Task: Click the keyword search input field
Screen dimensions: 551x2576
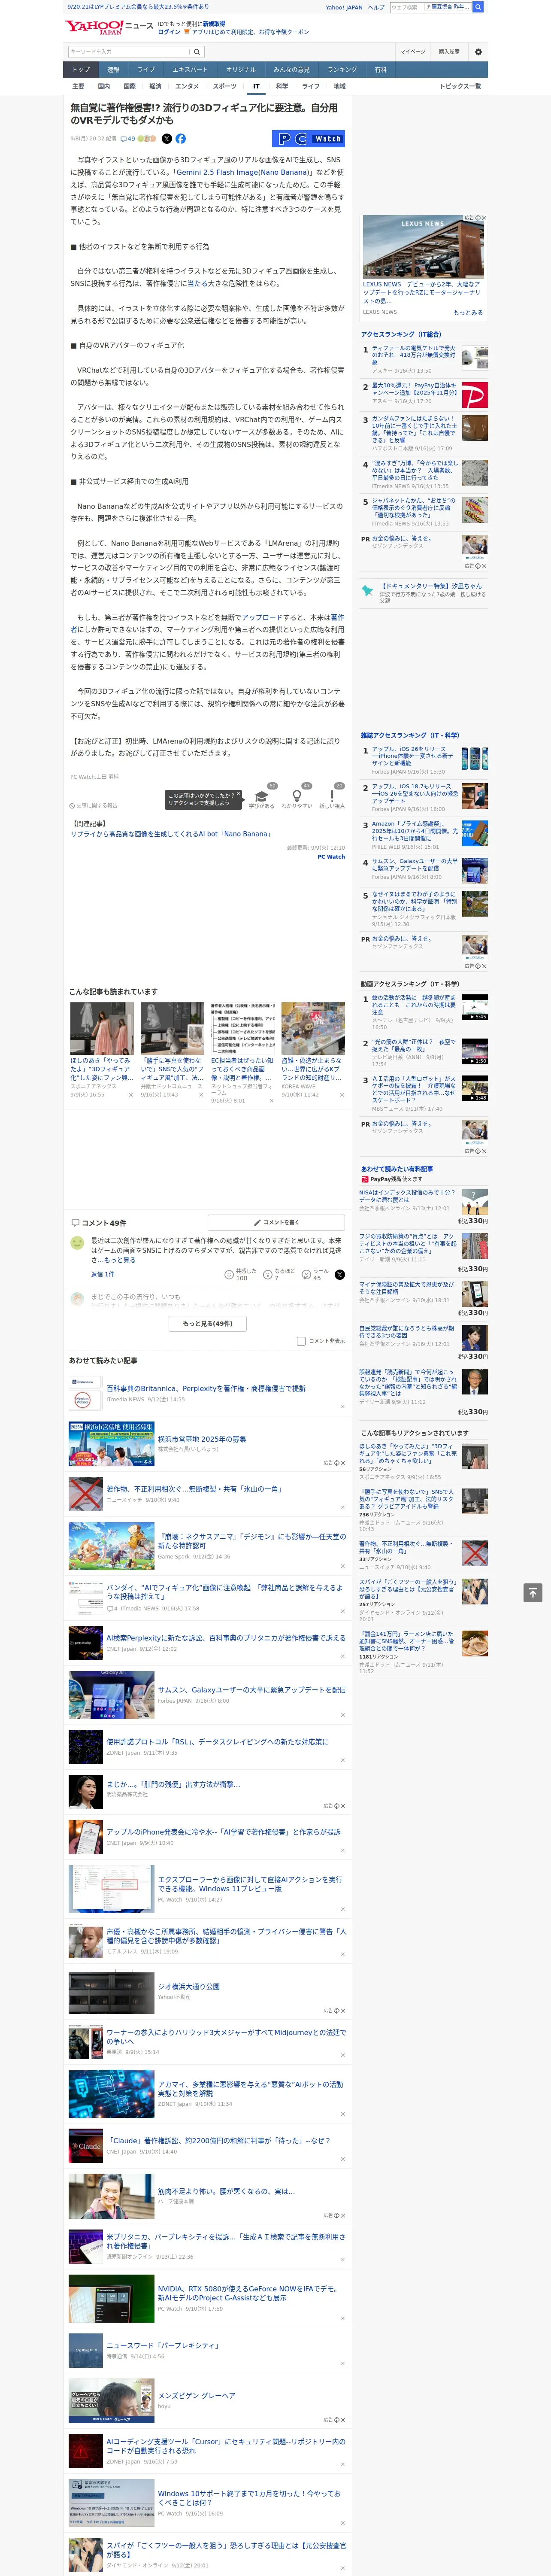Action: 129,51
